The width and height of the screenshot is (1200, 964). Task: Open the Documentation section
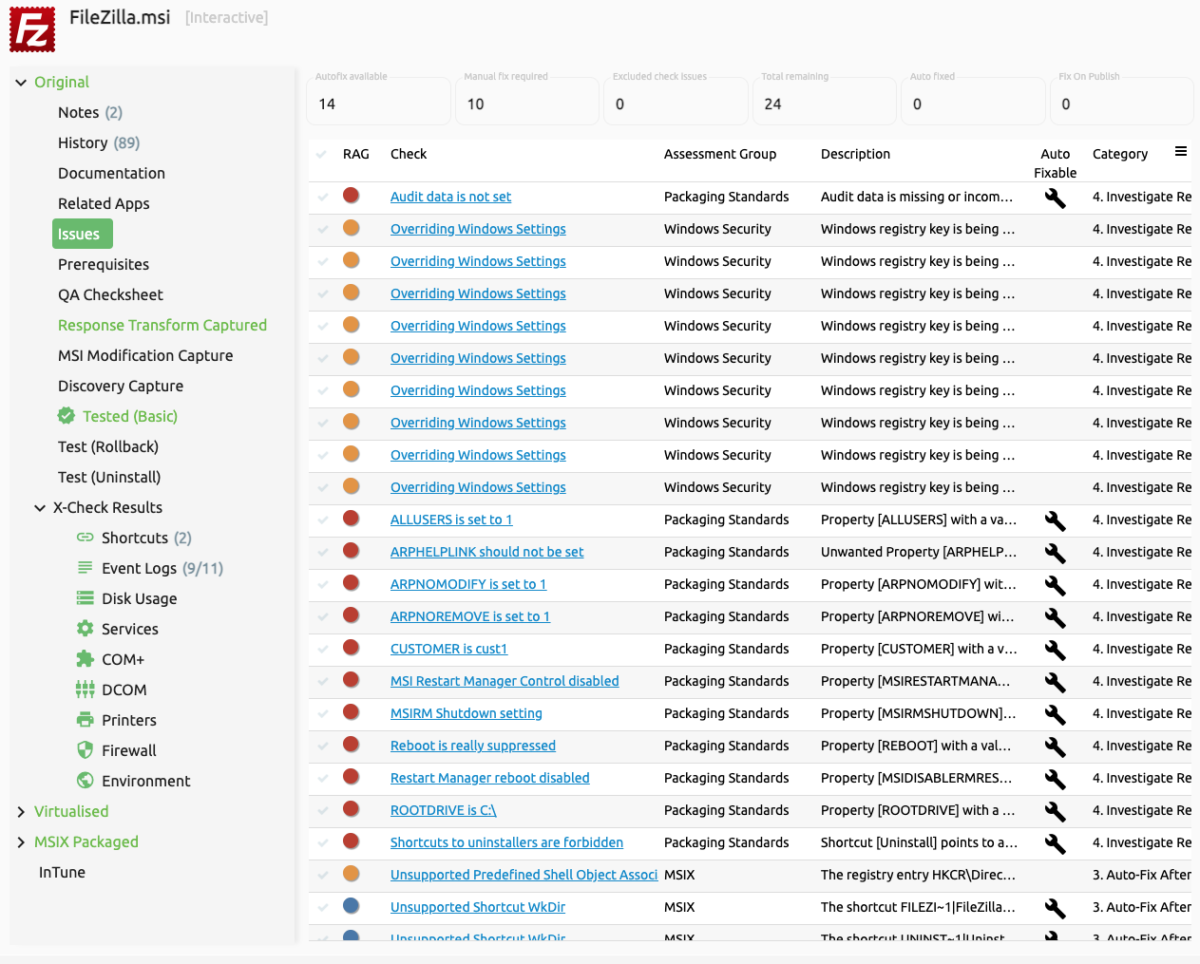pos(111,173)
